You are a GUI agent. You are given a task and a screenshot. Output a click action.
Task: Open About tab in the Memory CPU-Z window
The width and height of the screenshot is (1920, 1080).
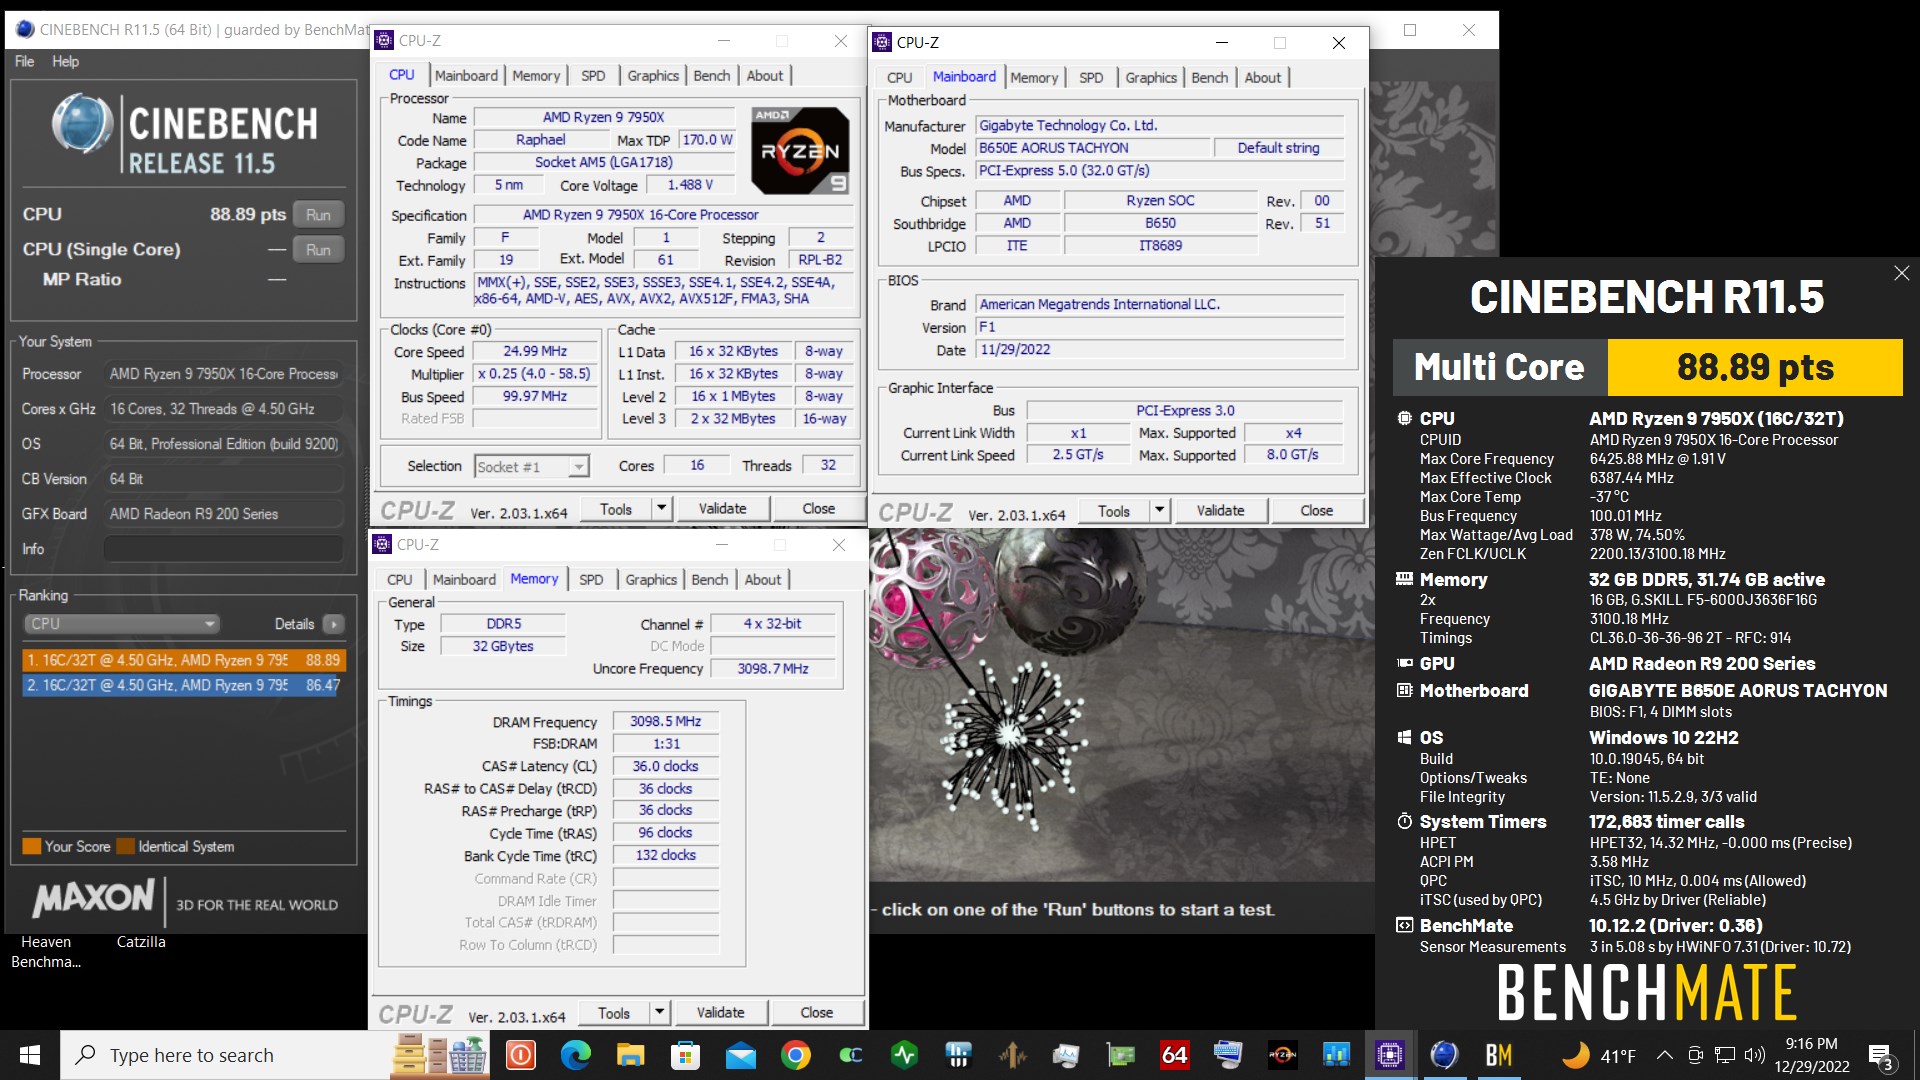[x=763, y=580]
